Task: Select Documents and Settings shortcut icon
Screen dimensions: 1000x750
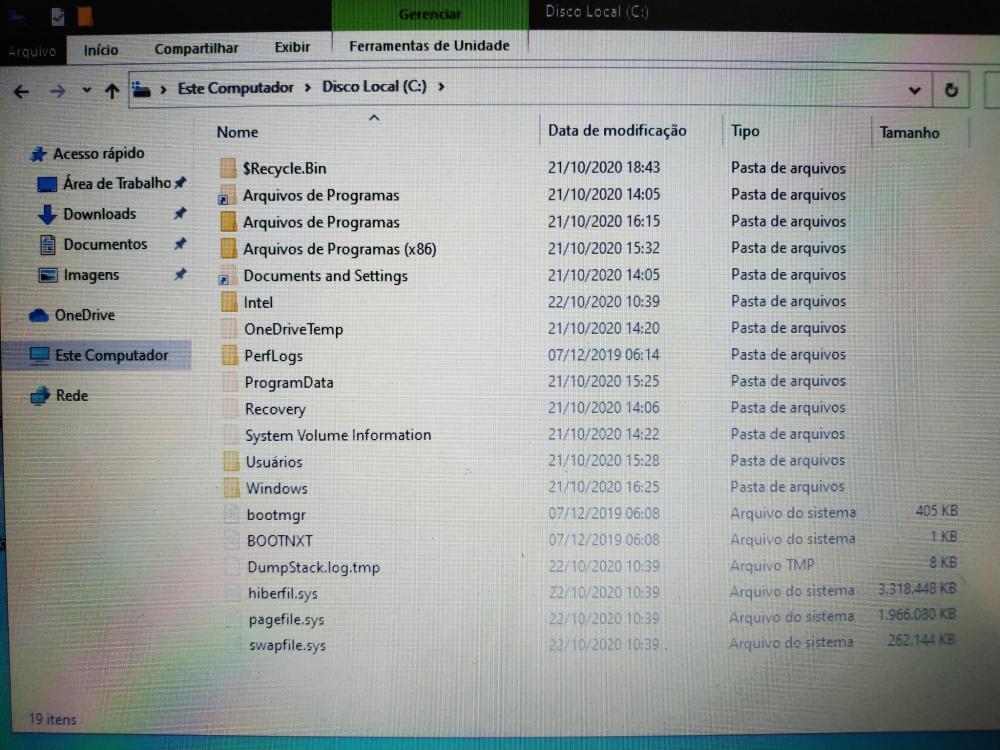Action: coord(226,276)
